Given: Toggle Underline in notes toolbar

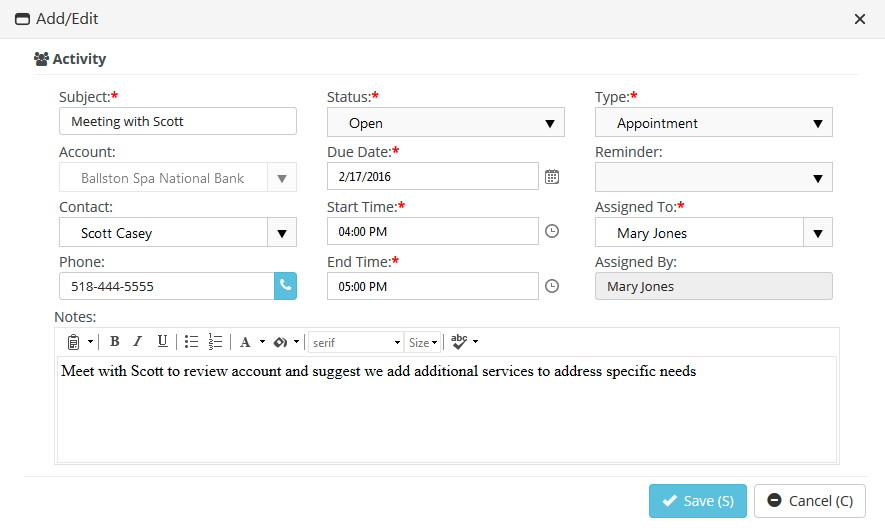Looking at the screenshot, I should pos(163,342).
